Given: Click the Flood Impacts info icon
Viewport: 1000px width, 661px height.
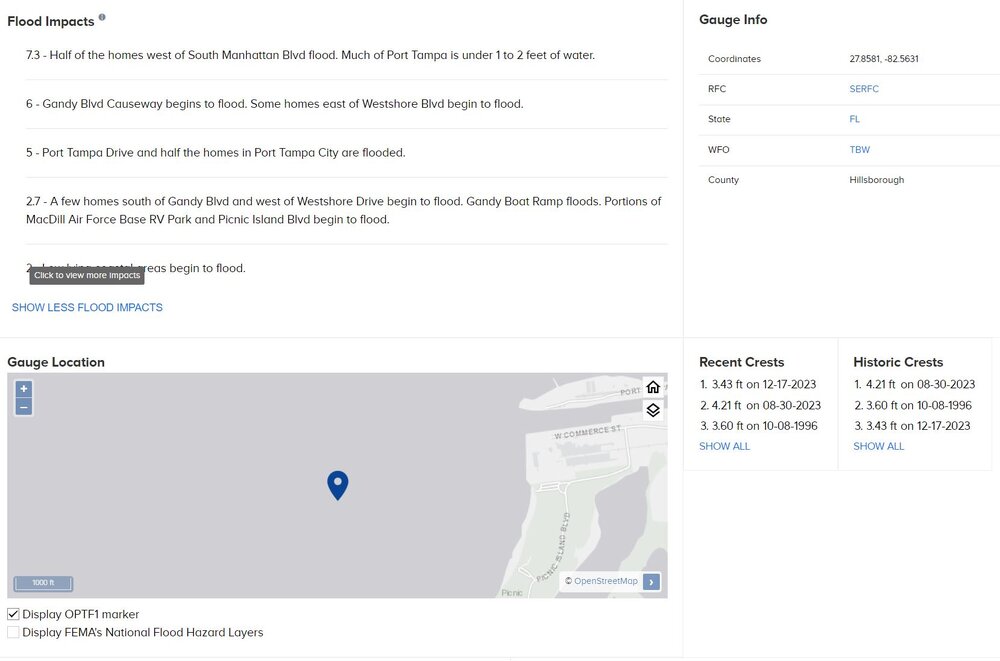Looking at the screenshot, I should click(102, 18).
